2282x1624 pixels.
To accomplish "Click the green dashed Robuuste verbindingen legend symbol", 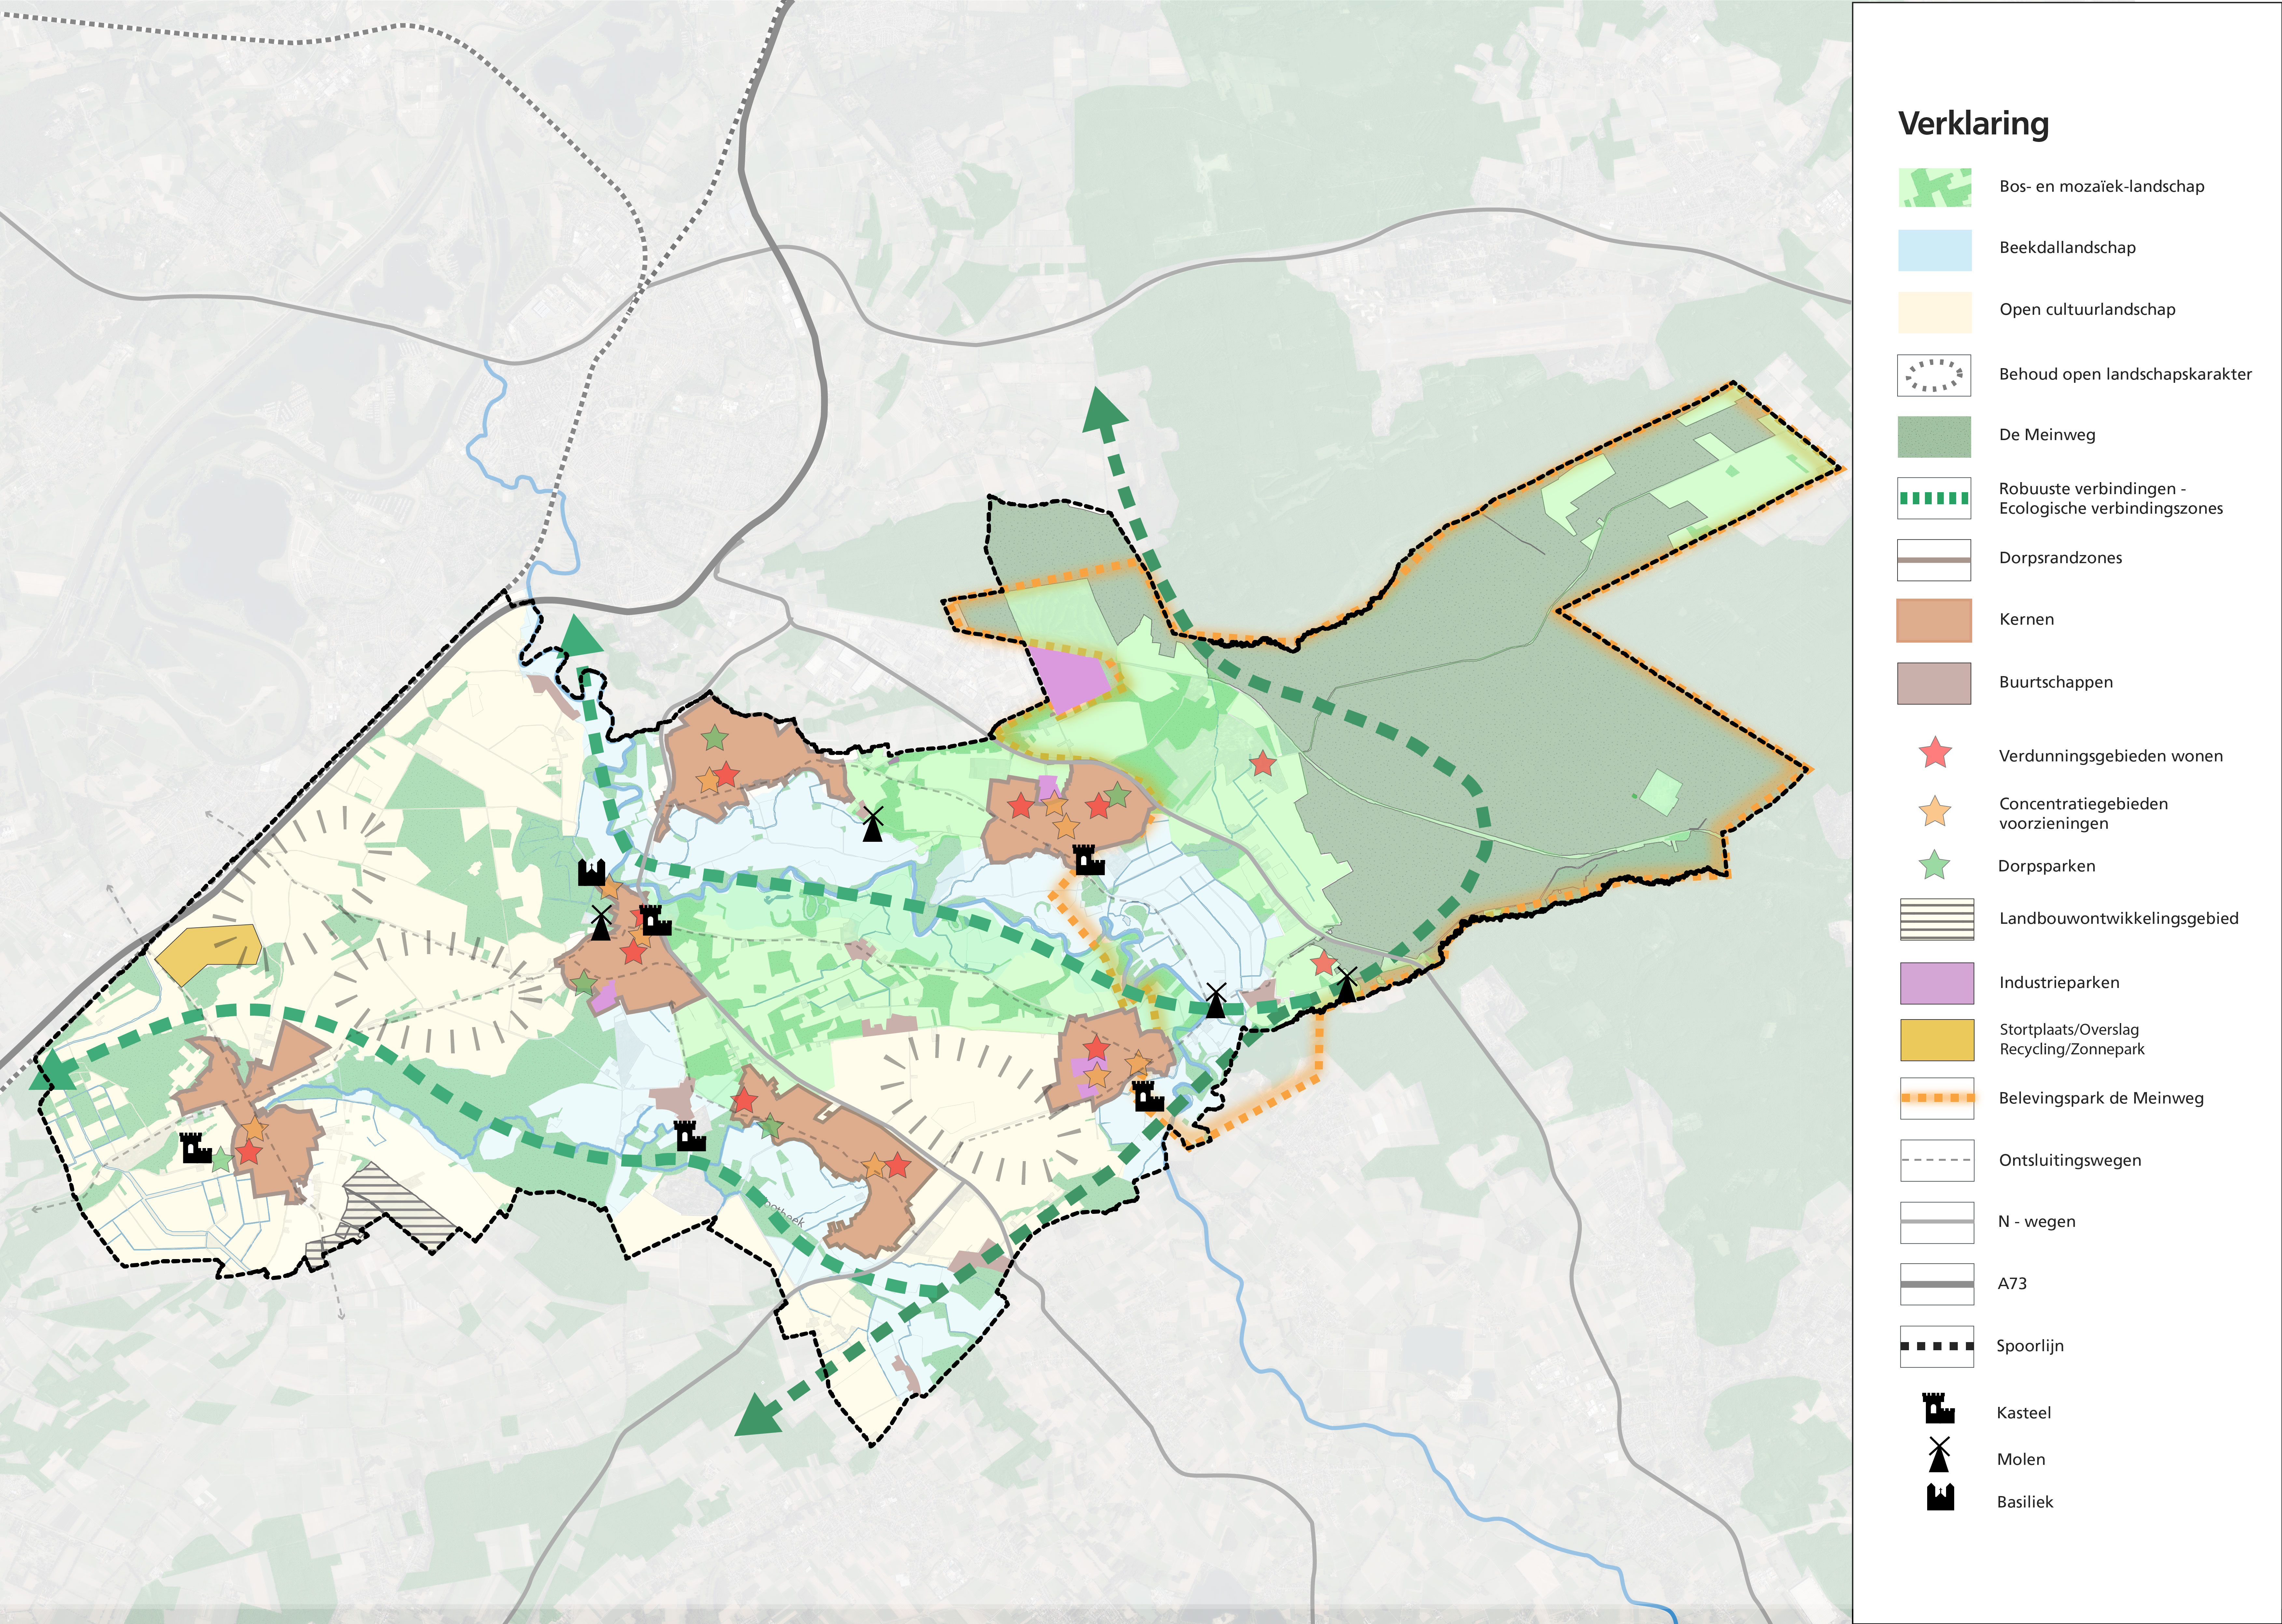I will [x=1934, y=498].
